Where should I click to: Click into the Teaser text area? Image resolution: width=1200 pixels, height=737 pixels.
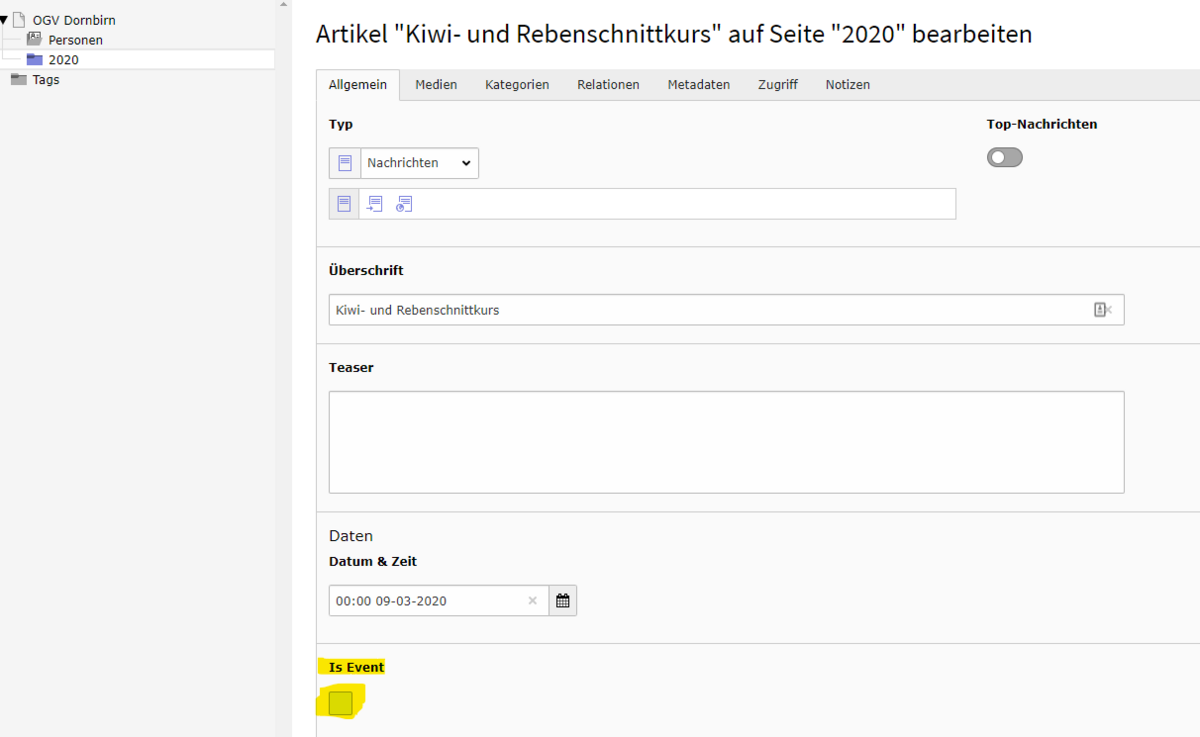click(x=726, y=442)
